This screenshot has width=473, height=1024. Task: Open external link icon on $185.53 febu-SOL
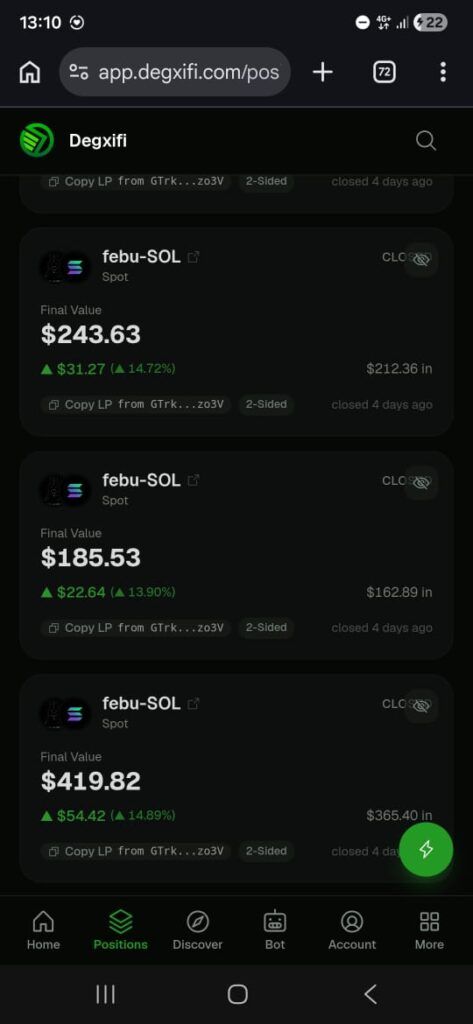(193, 481)
